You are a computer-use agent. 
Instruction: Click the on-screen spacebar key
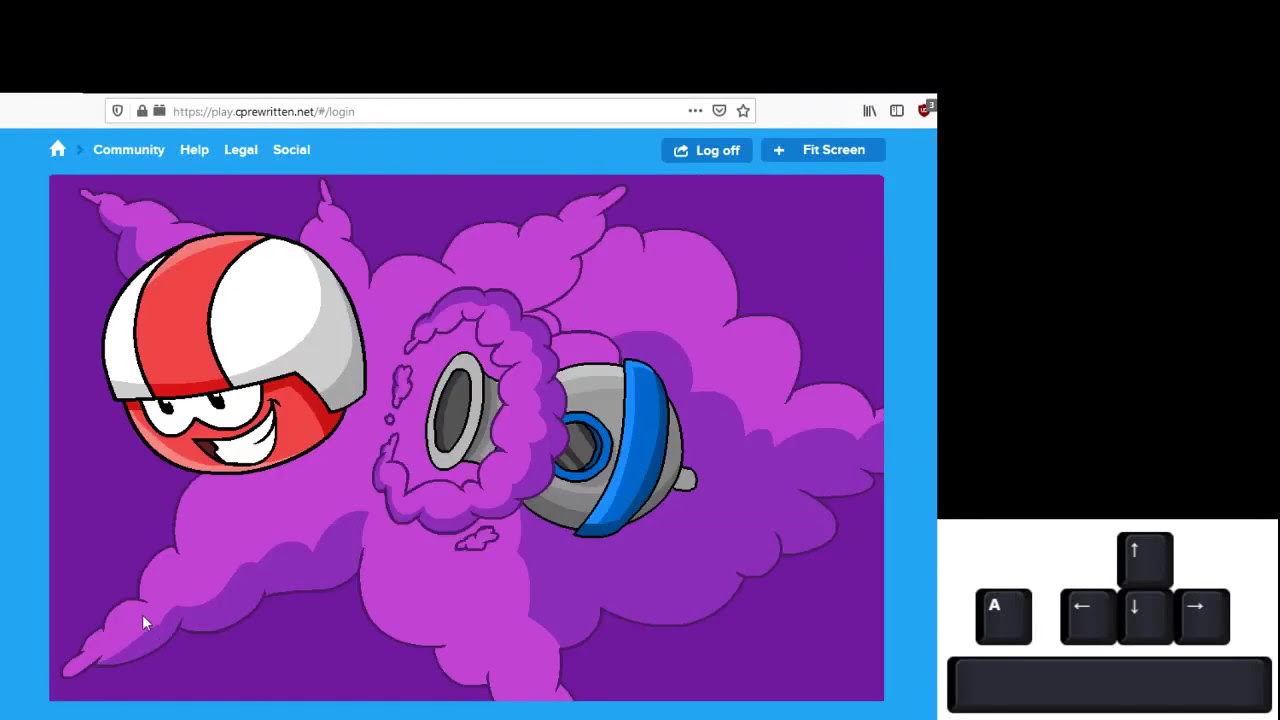[x=1109, y=685]
